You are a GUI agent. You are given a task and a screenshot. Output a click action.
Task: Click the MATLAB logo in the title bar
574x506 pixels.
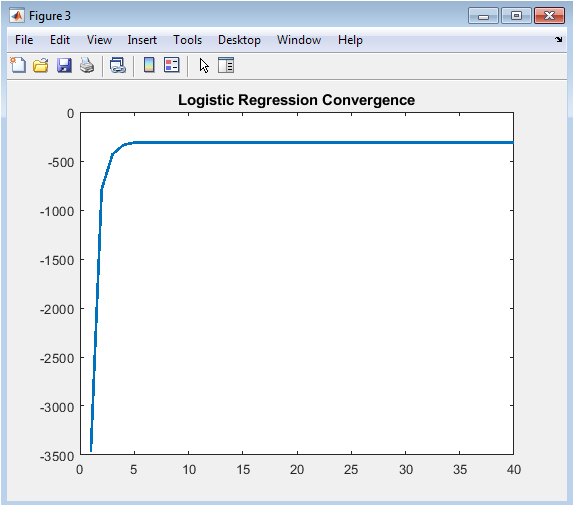(17, 16)
